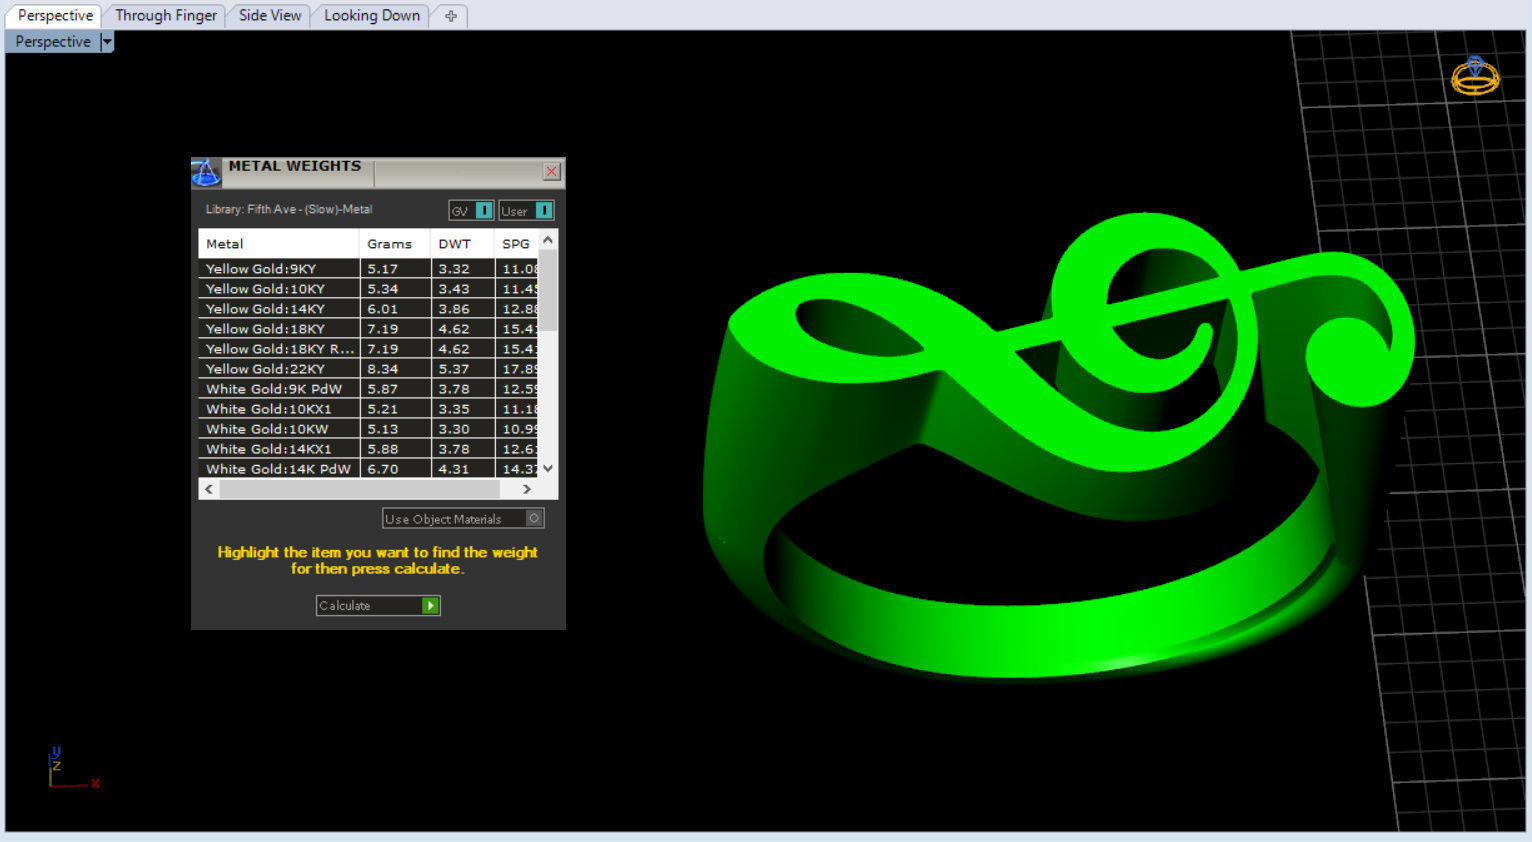
Task: Click the horizontal scrollbar thumb in metal list
Action: pos(359,489)
